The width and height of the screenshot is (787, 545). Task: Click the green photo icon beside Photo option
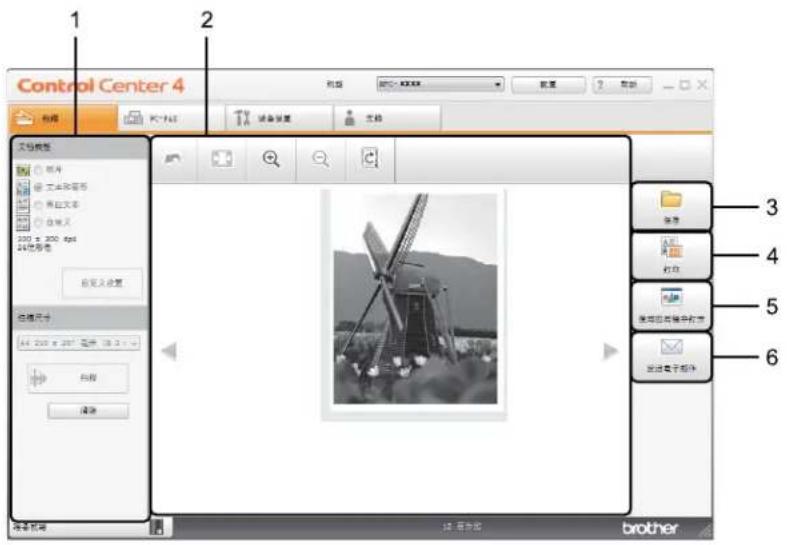tap(23, 171)
